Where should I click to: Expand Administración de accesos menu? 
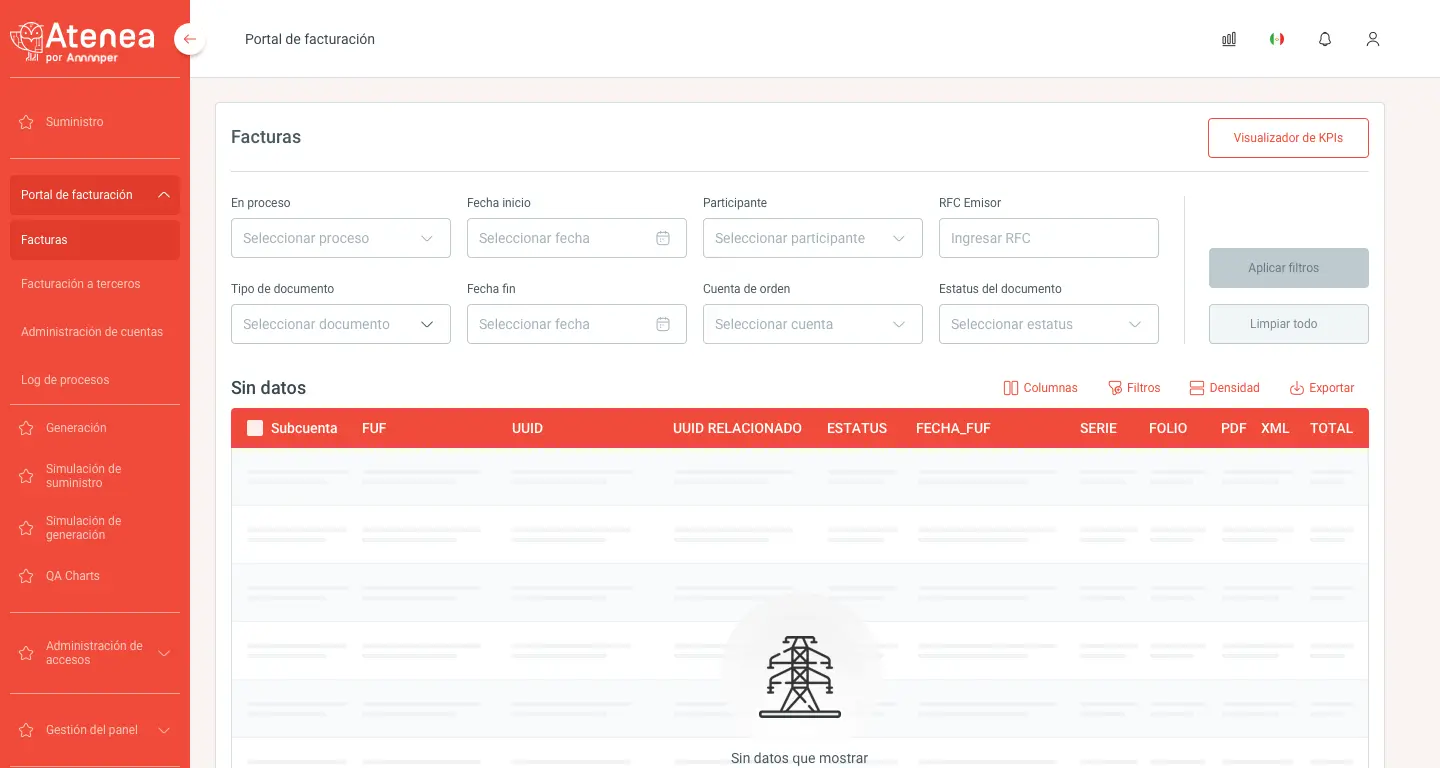[x=95, y=653]
